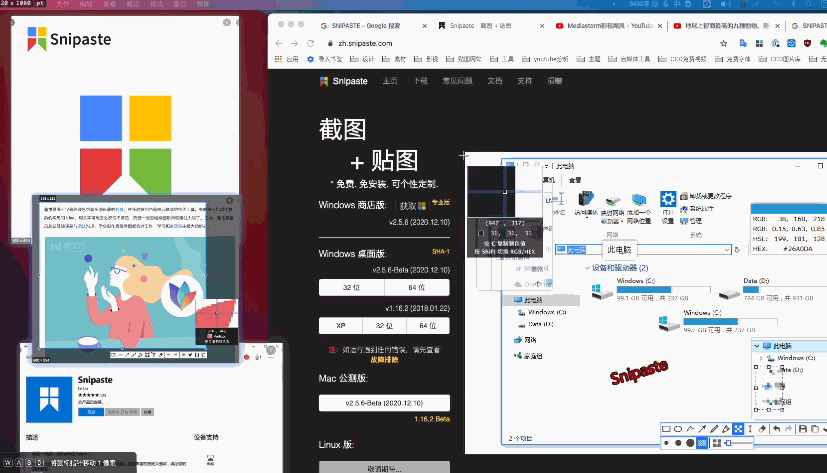Click the 敬请期待 Linux version button

click(384, 468)
